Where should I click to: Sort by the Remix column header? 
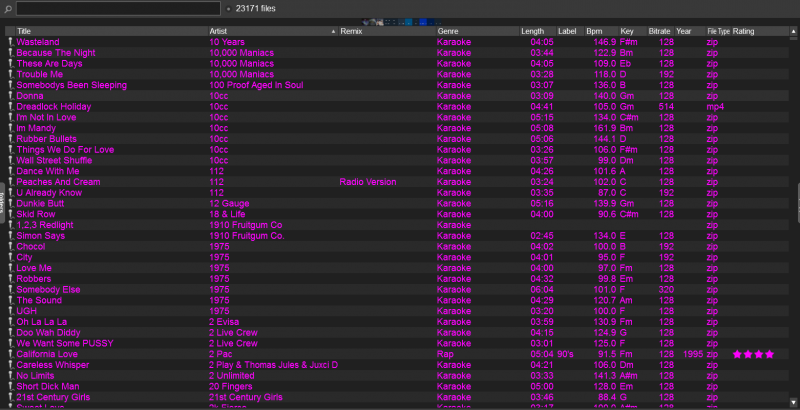pos(387,31)
